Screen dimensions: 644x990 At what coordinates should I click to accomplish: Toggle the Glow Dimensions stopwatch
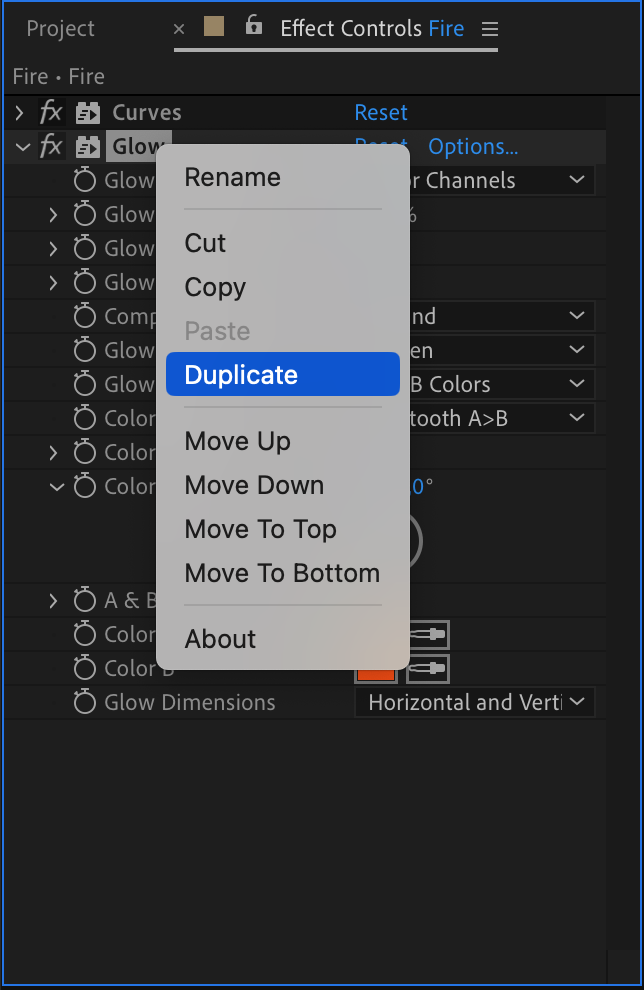tap(85, 701)
